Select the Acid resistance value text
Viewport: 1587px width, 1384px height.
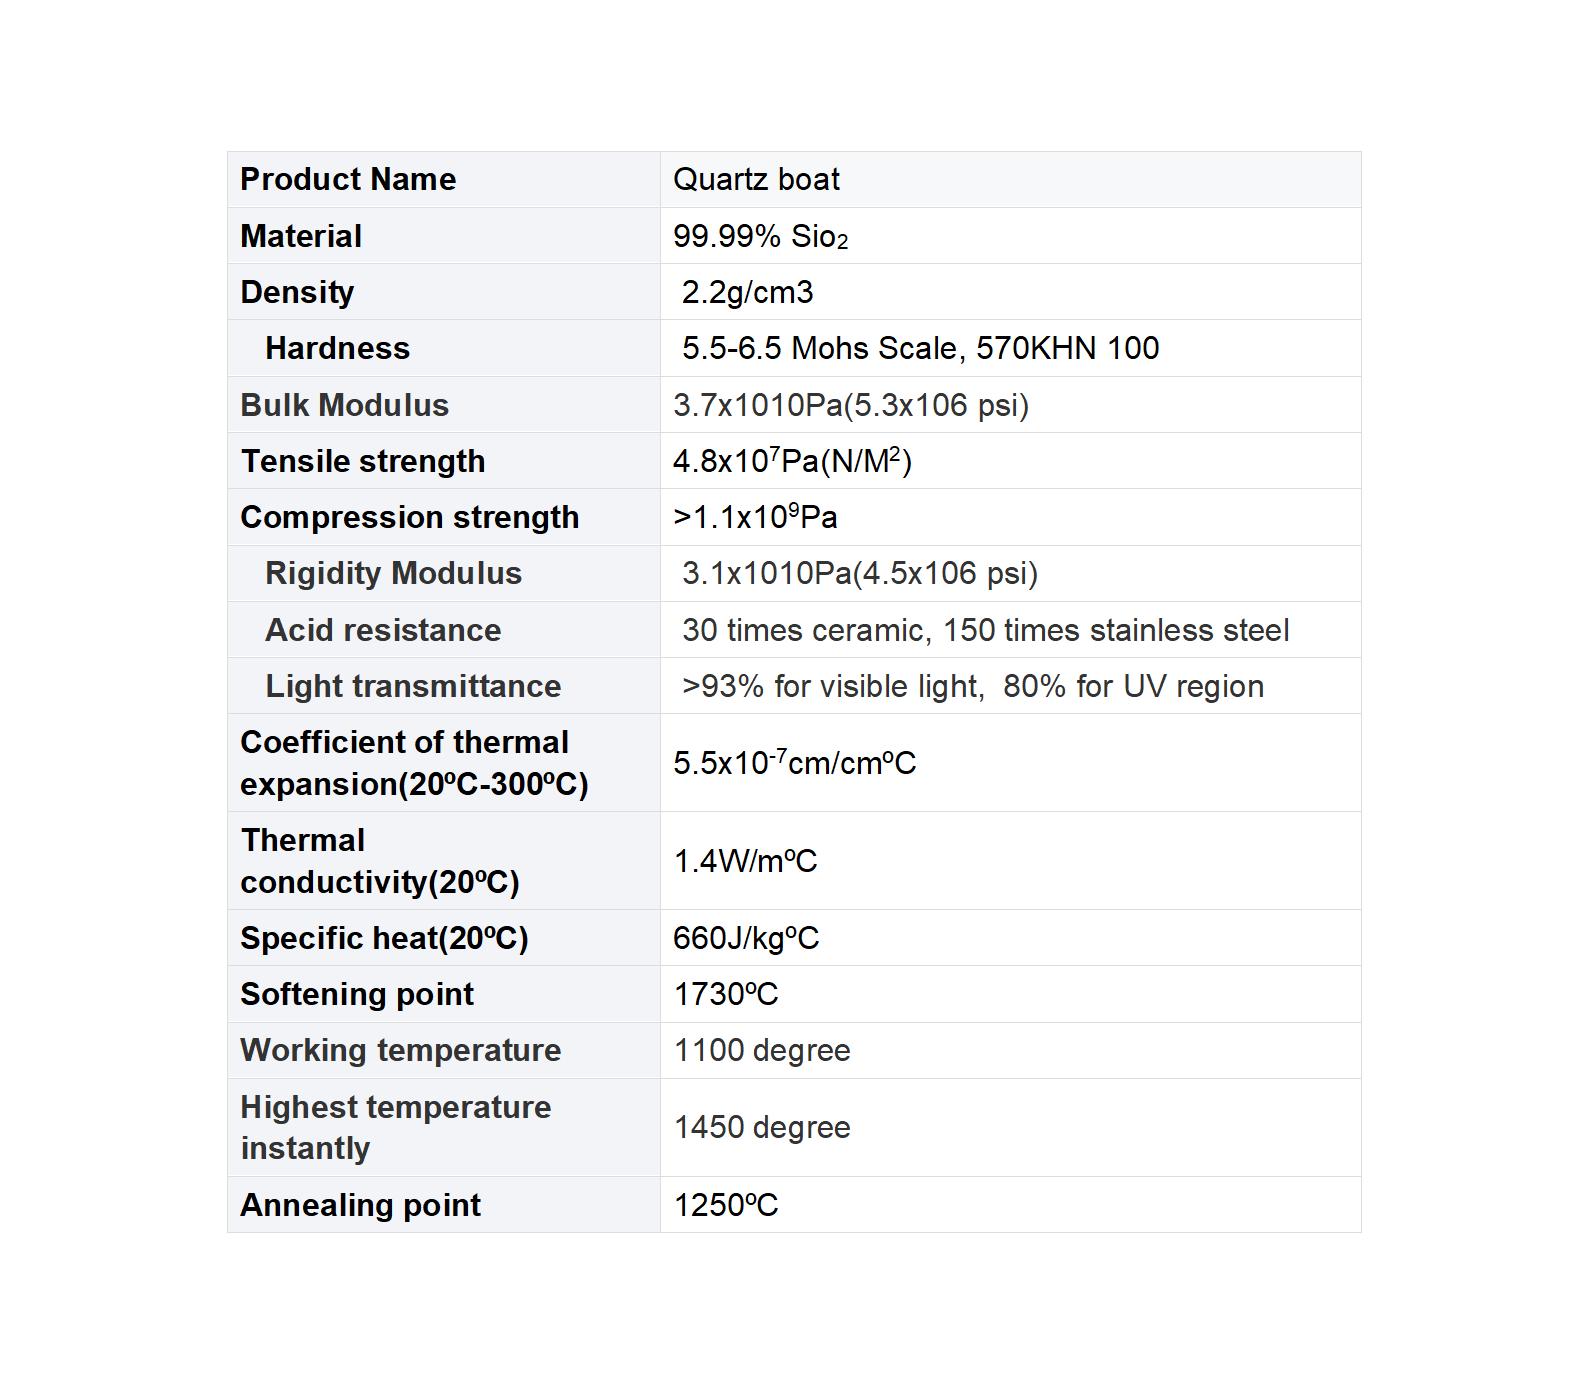tap(985, 630)
